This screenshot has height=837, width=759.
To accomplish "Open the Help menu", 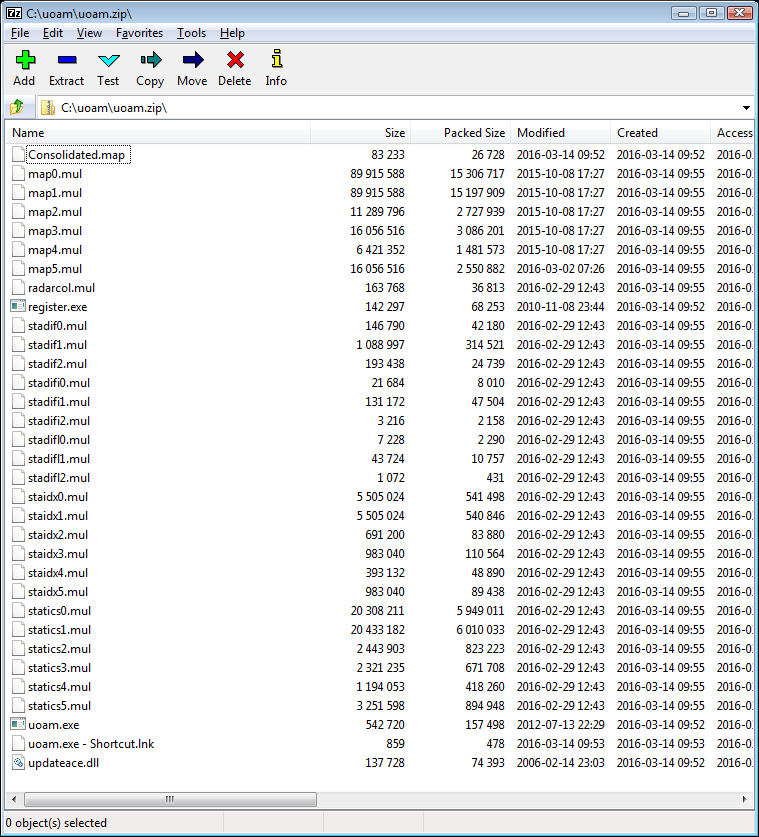I will point(232,33).
